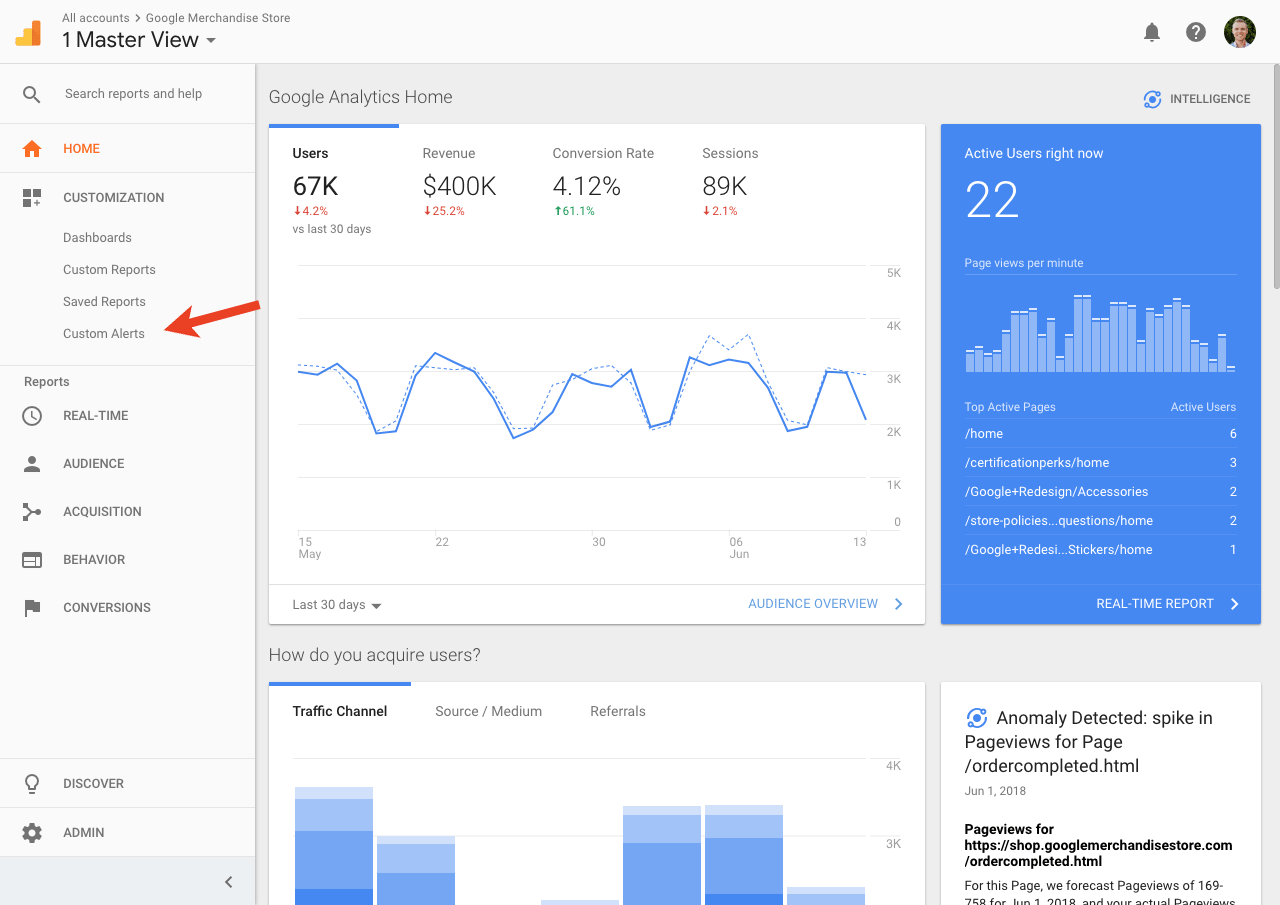
Task: Click the vertical page scrollbar
Action: 1275,175
